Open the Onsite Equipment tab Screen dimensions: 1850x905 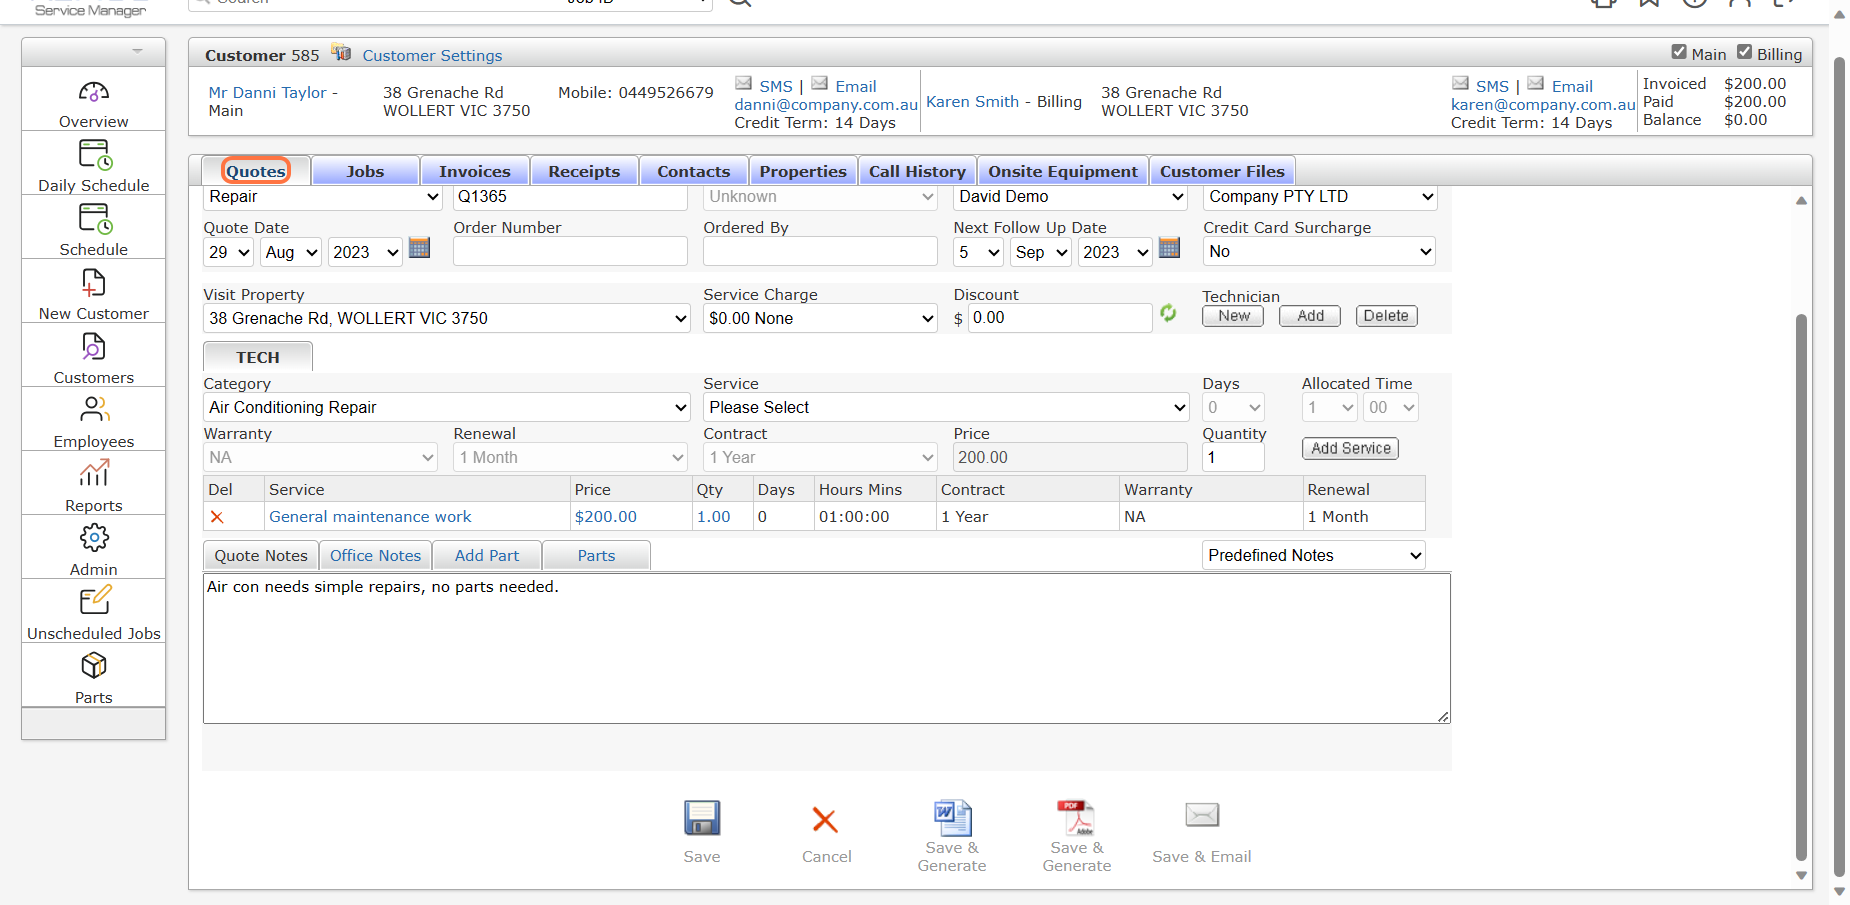[x=1063, y=171]
